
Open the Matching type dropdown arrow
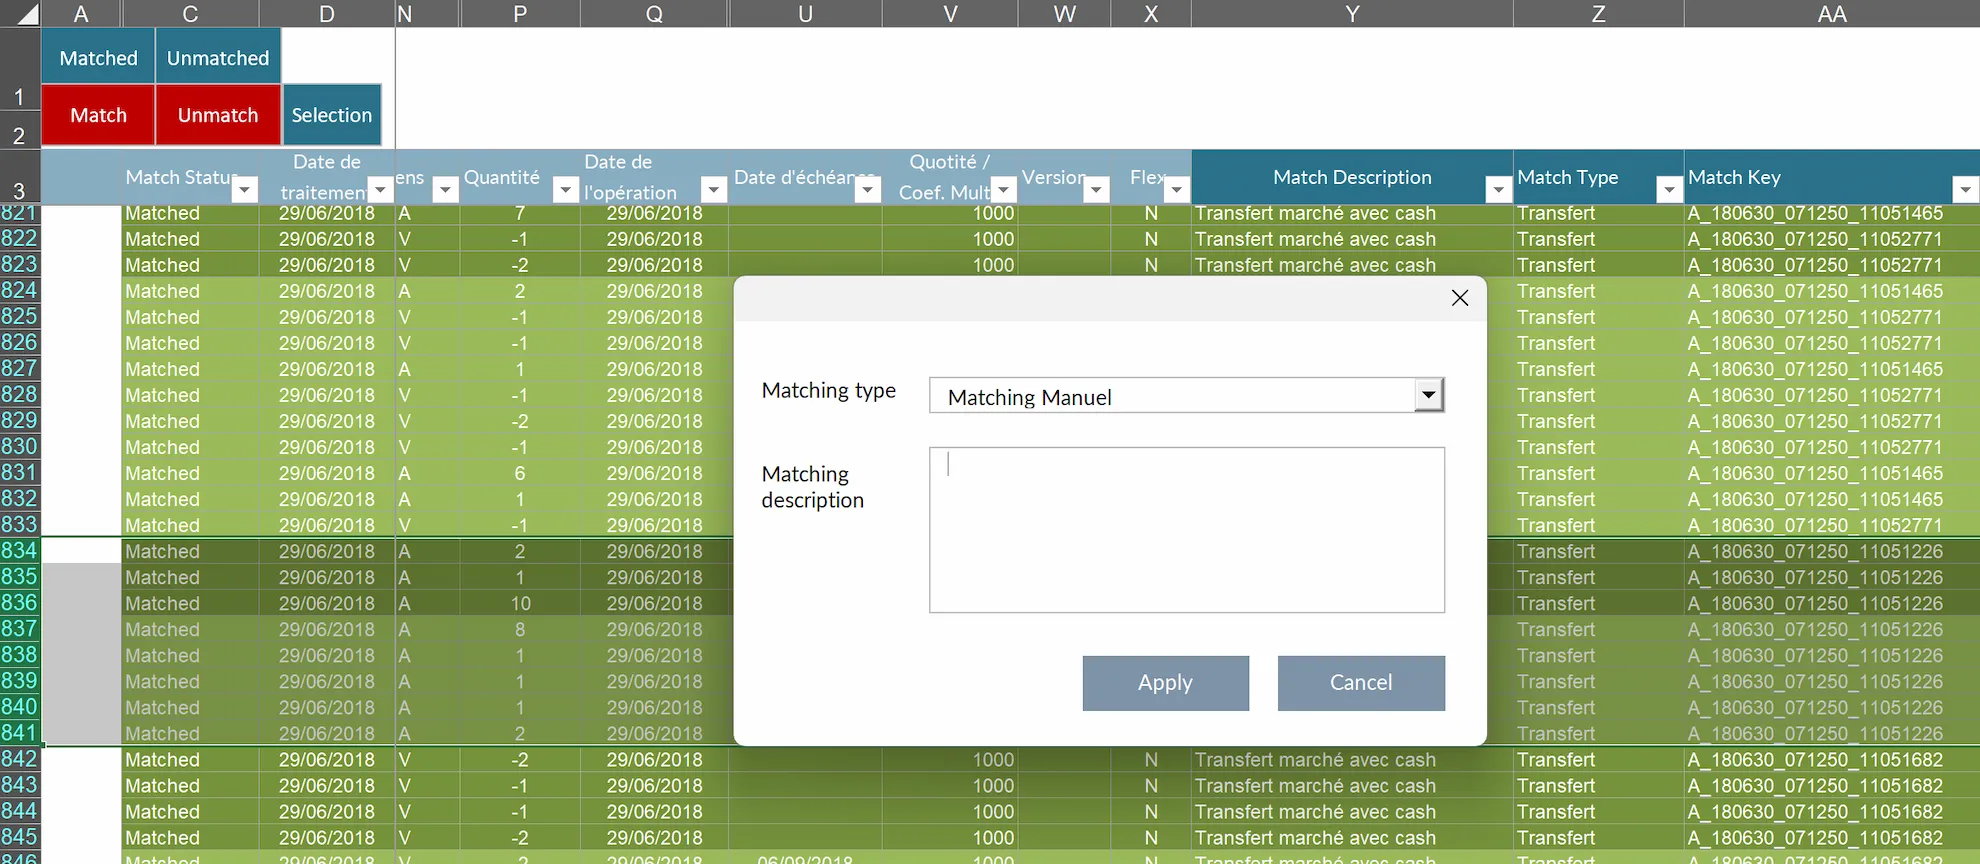coord(1429,395)
